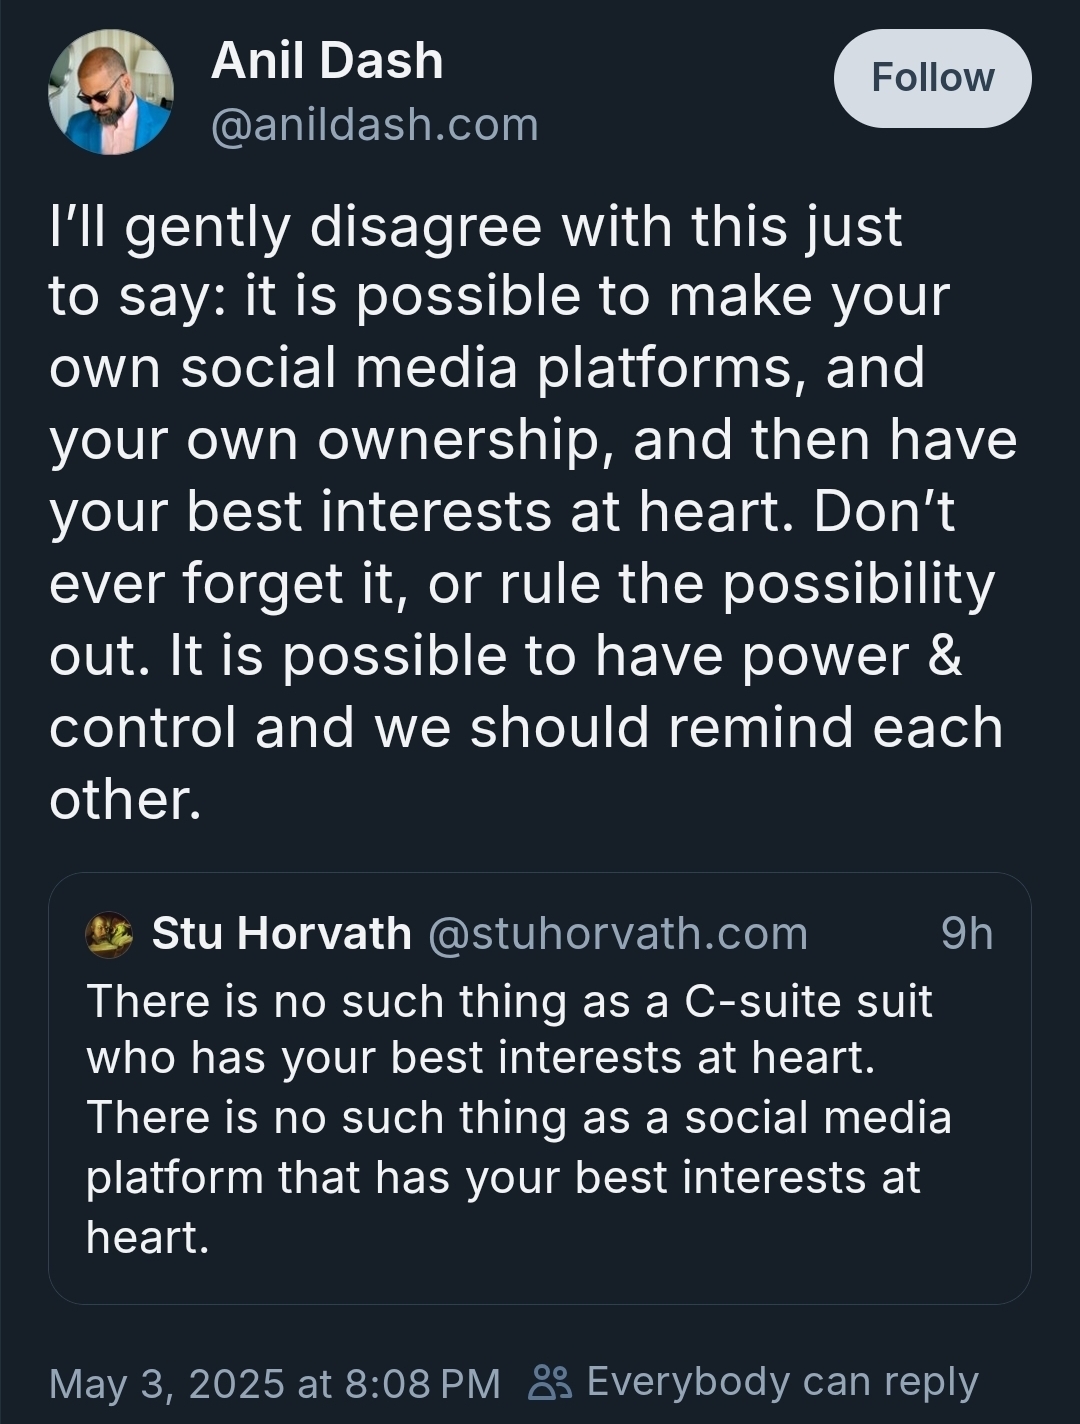Screen dimensions: 1080x1424
Task: Open Stu Horvath's profile name link
Action: 281,934
